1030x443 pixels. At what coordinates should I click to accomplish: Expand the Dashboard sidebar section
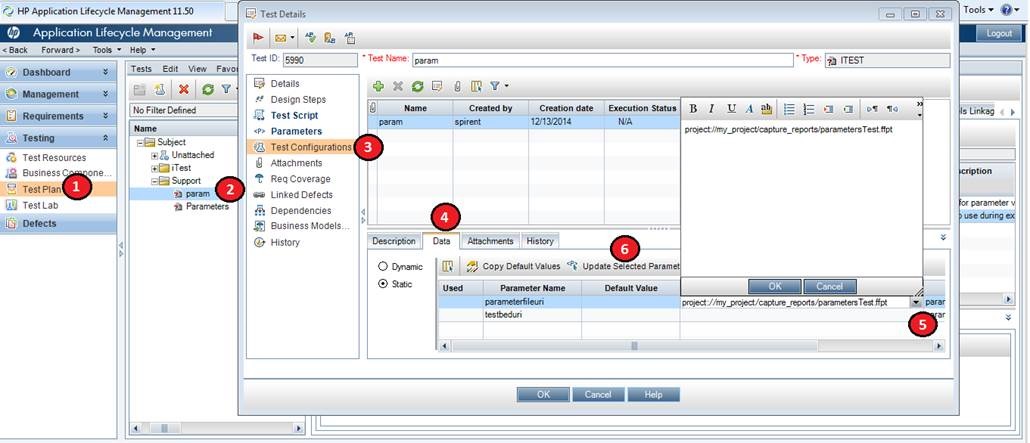click(105, 72)
